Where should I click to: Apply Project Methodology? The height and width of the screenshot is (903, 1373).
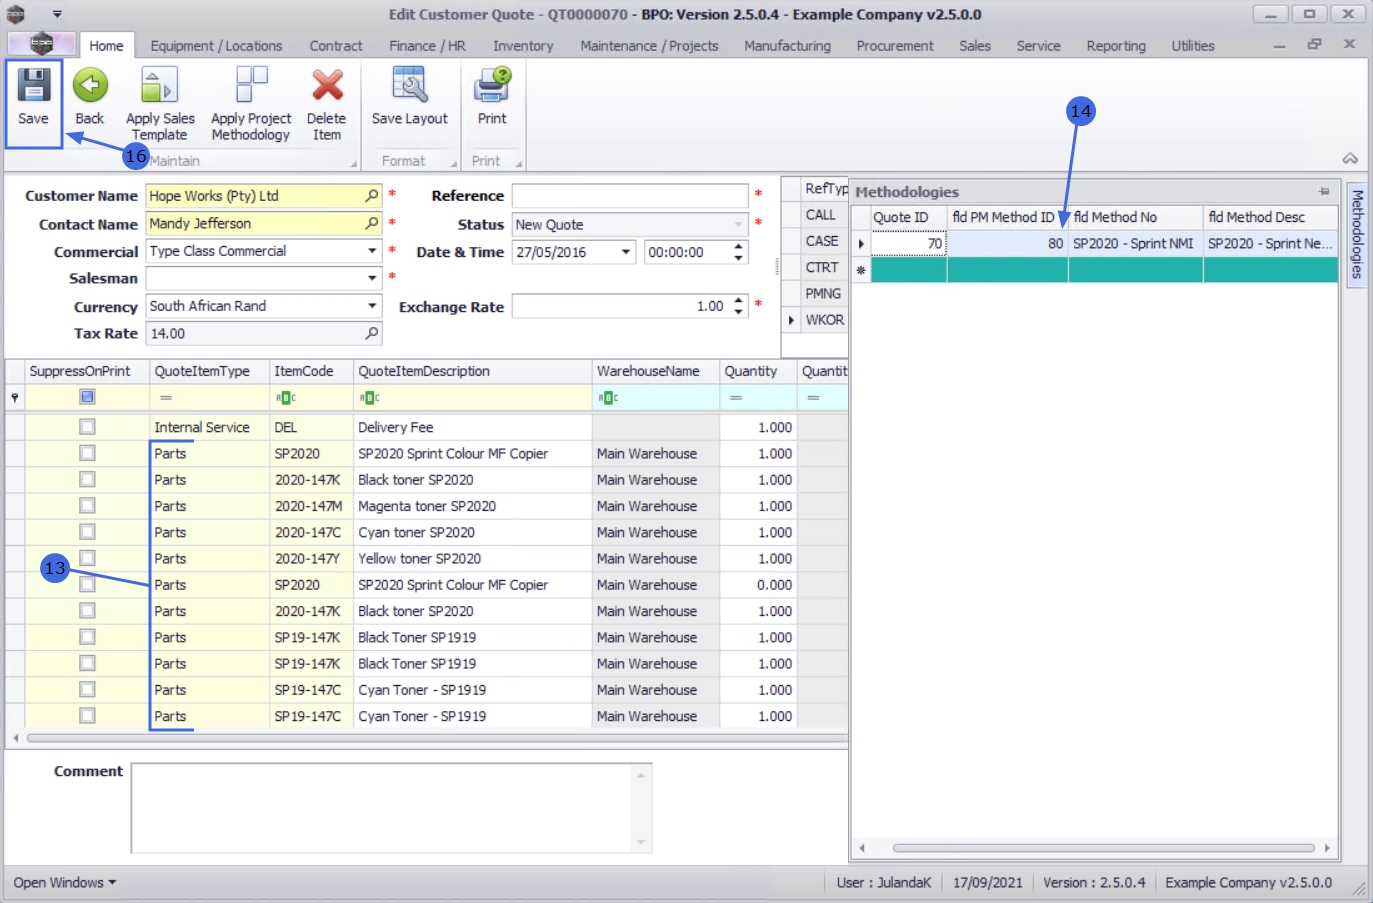pyautogui.click(x=251, y=105)
